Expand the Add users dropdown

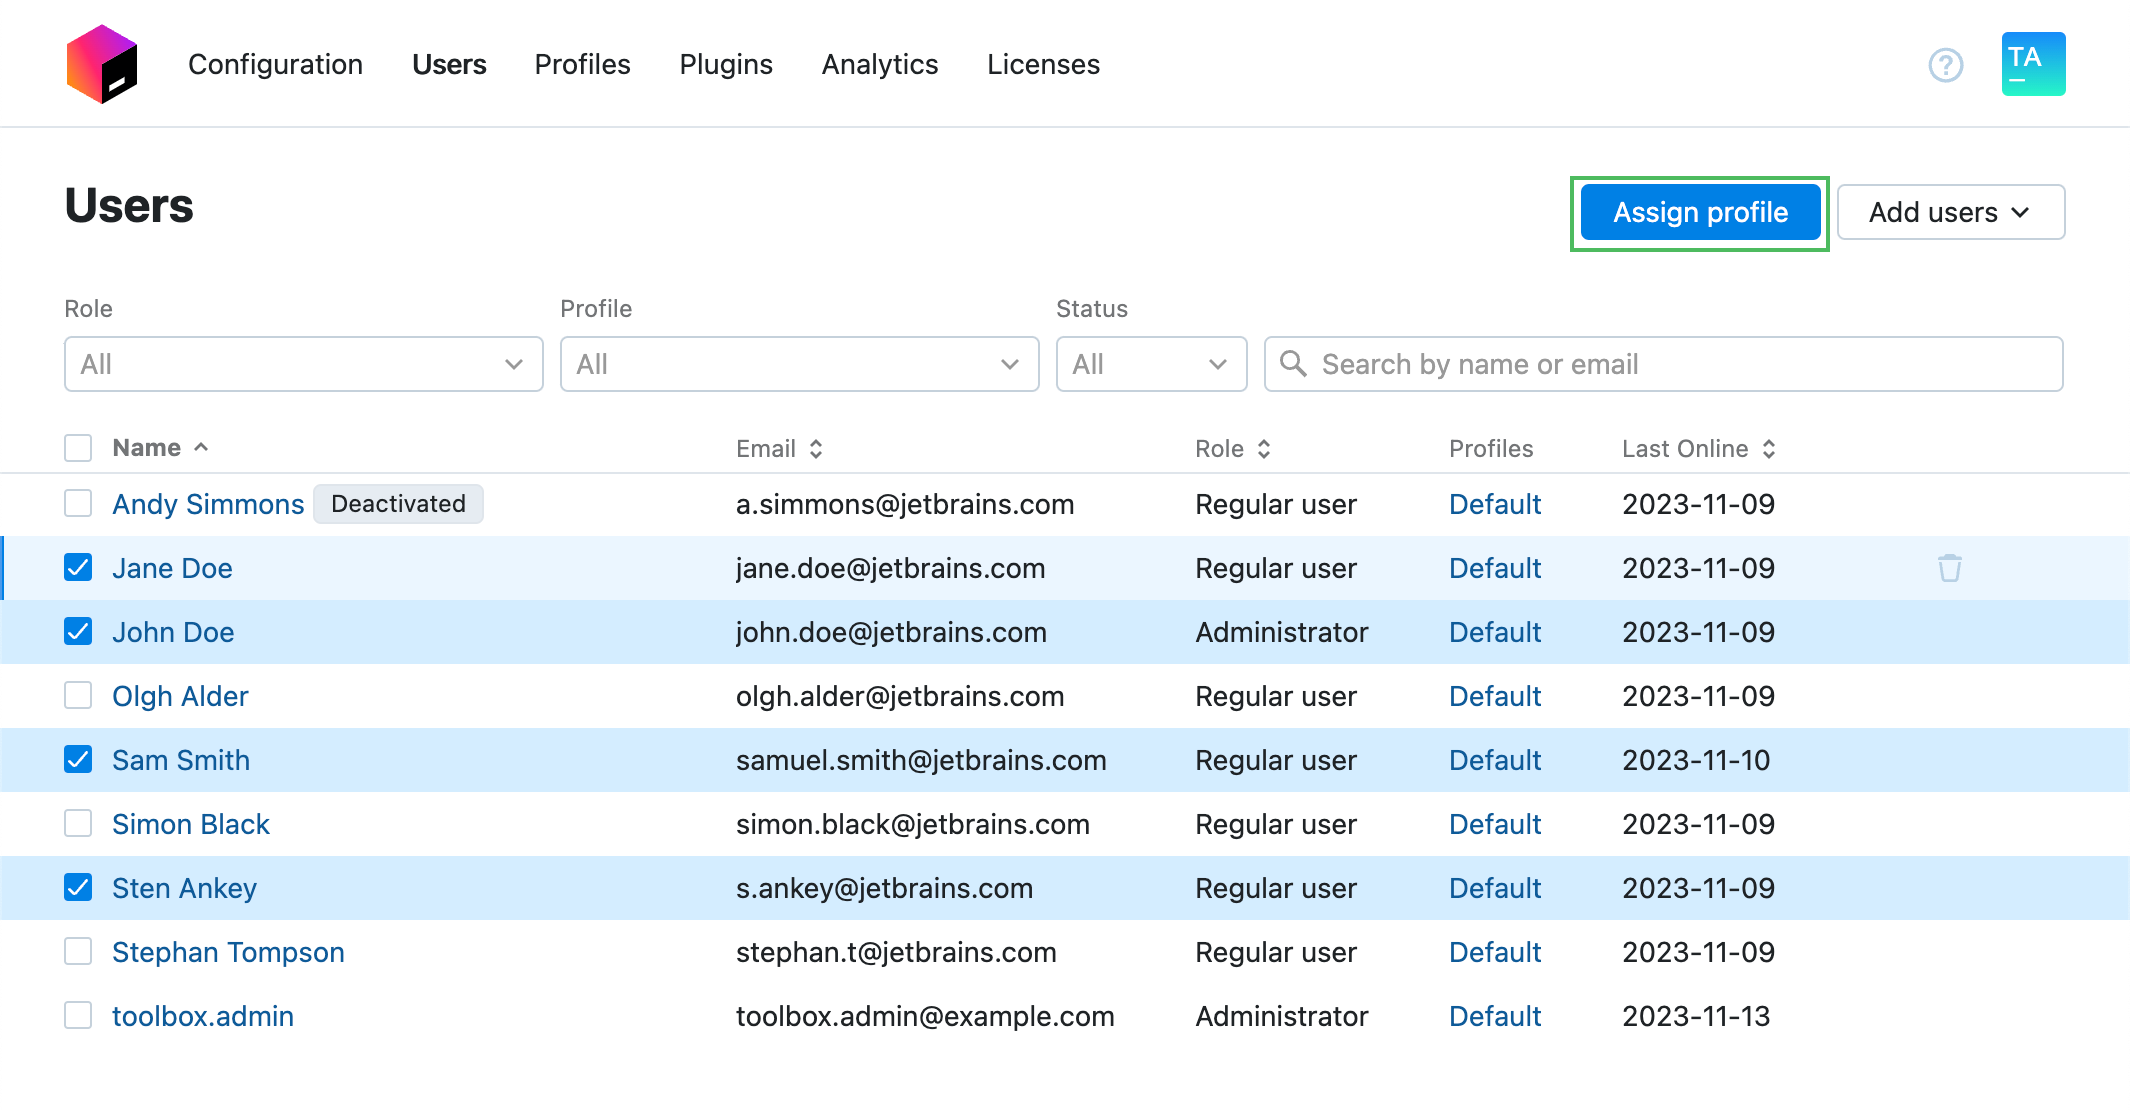(x=1950, y=212)
